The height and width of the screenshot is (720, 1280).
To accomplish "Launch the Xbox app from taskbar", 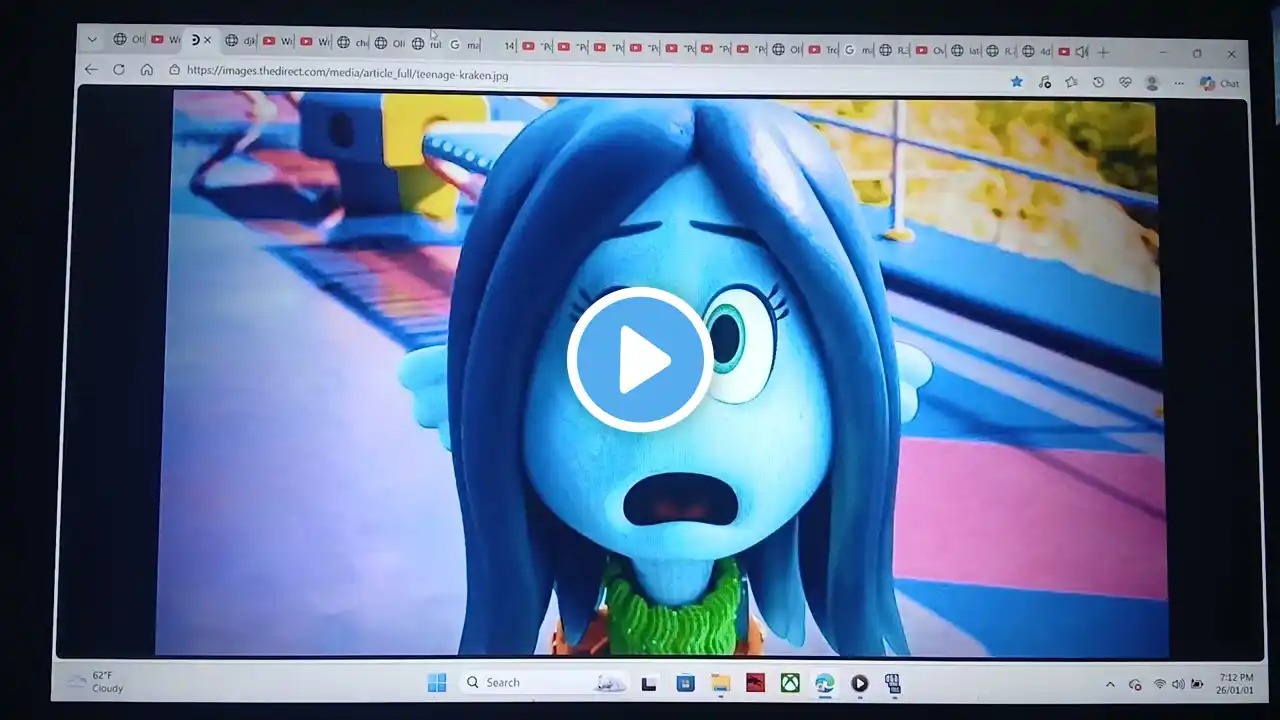I will point(790,684).
